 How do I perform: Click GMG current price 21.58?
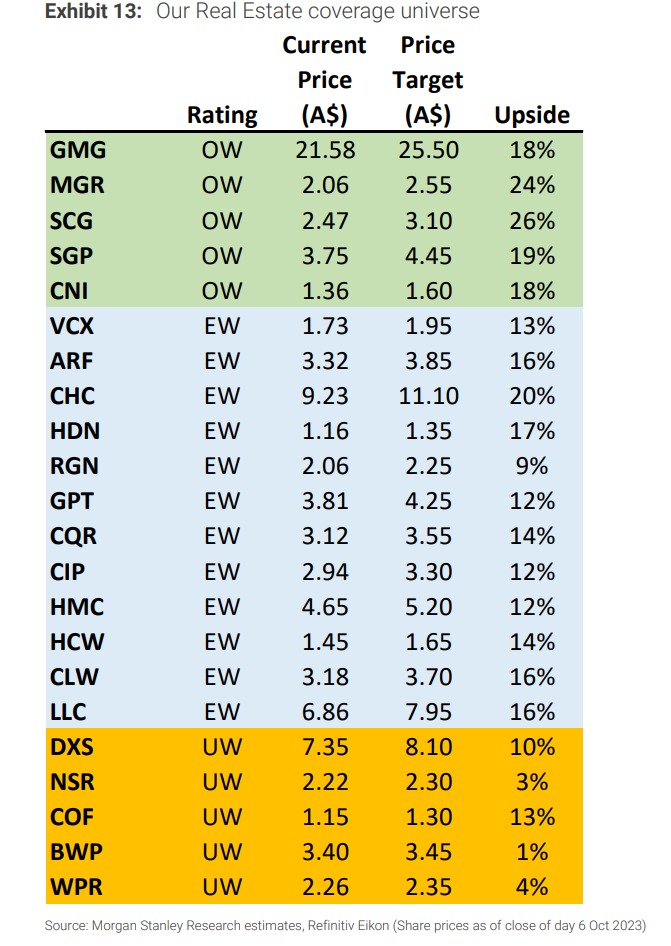pos(324,150)
